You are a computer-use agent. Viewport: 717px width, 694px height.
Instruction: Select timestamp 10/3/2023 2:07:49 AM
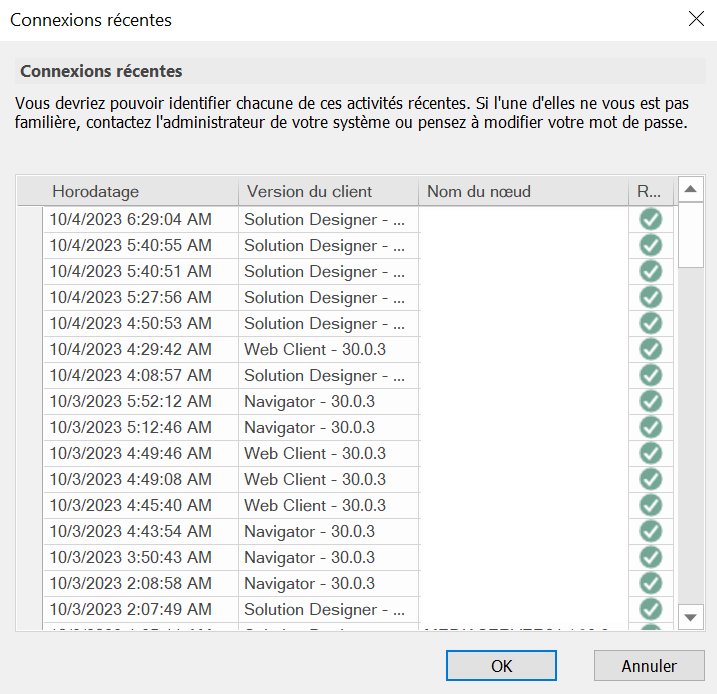[130, 609]
